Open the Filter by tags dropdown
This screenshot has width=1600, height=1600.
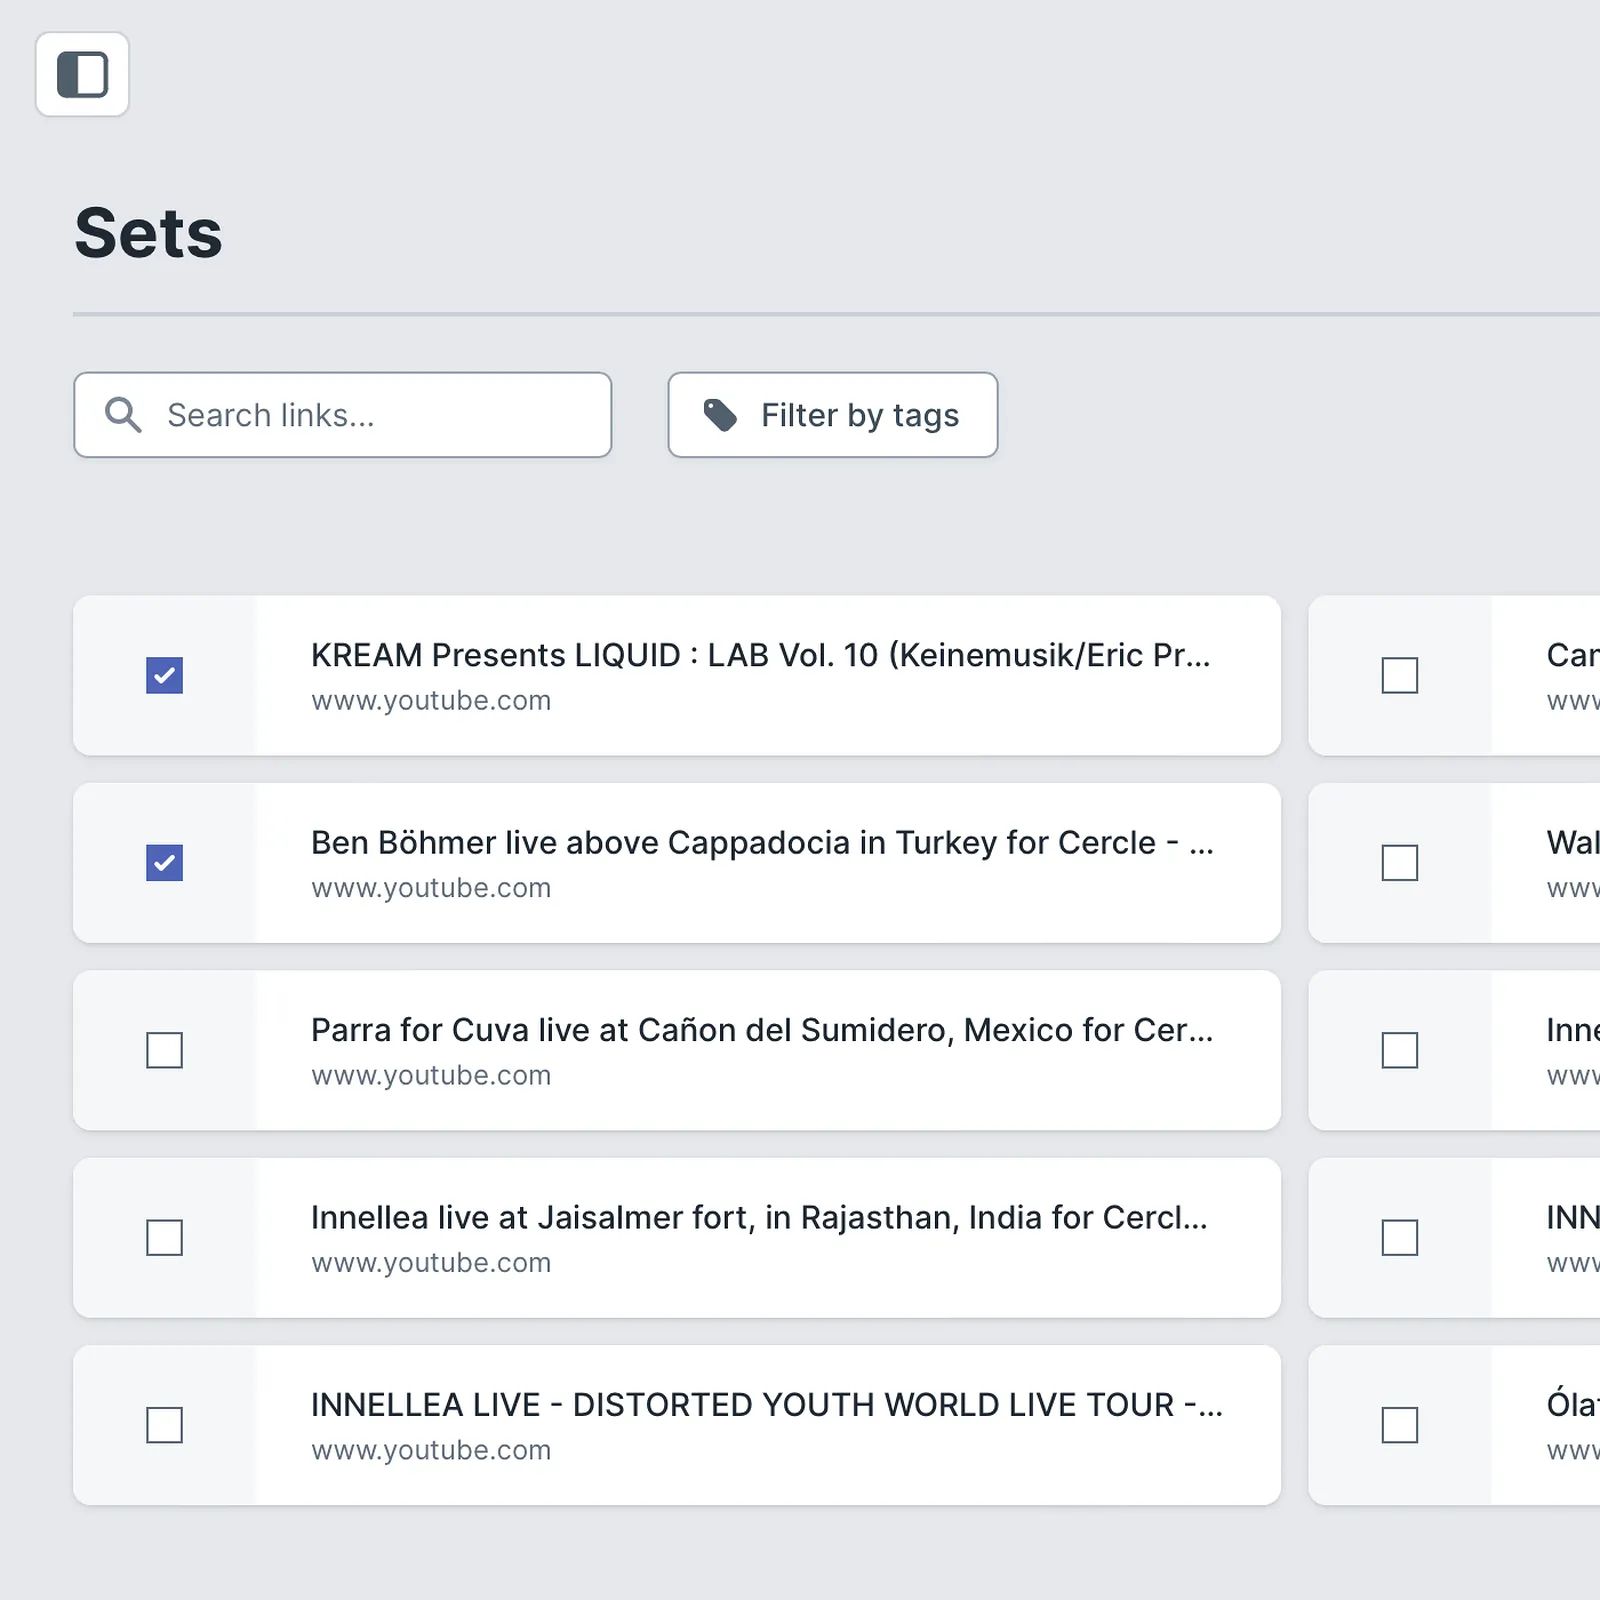click(833, 415)
